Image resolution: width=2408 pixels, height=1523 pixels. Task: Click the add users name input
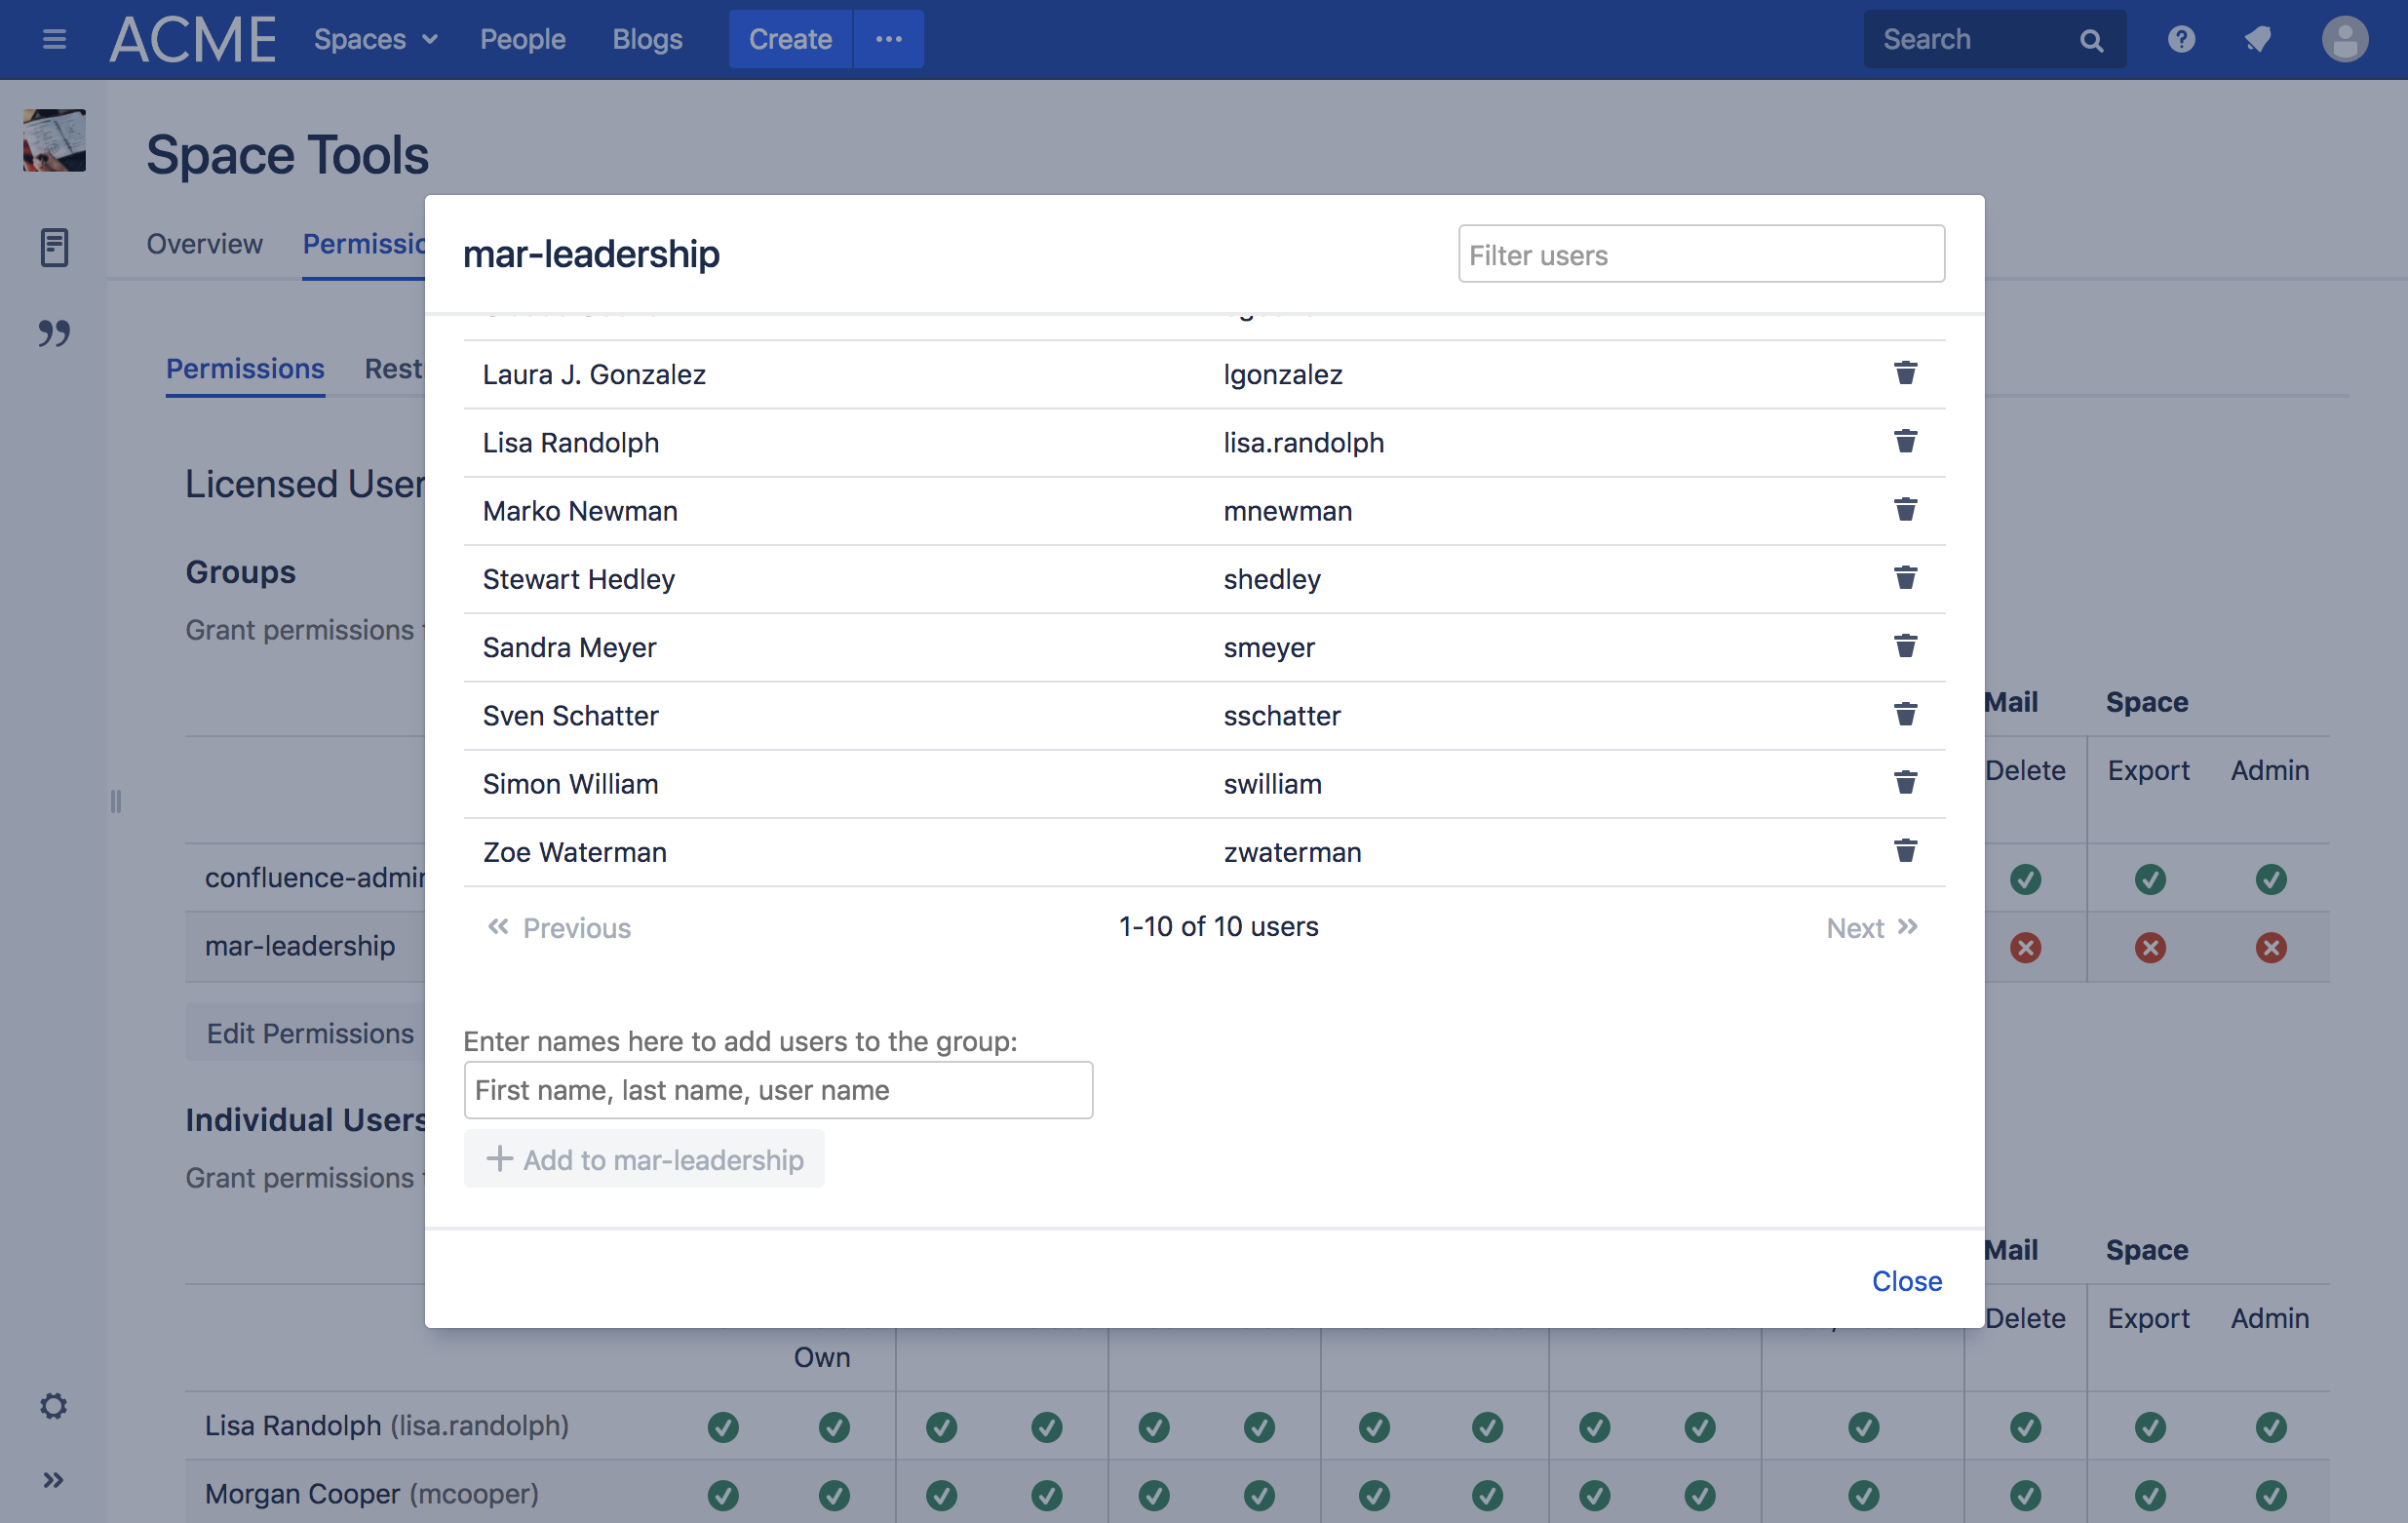click(778, 1090)
